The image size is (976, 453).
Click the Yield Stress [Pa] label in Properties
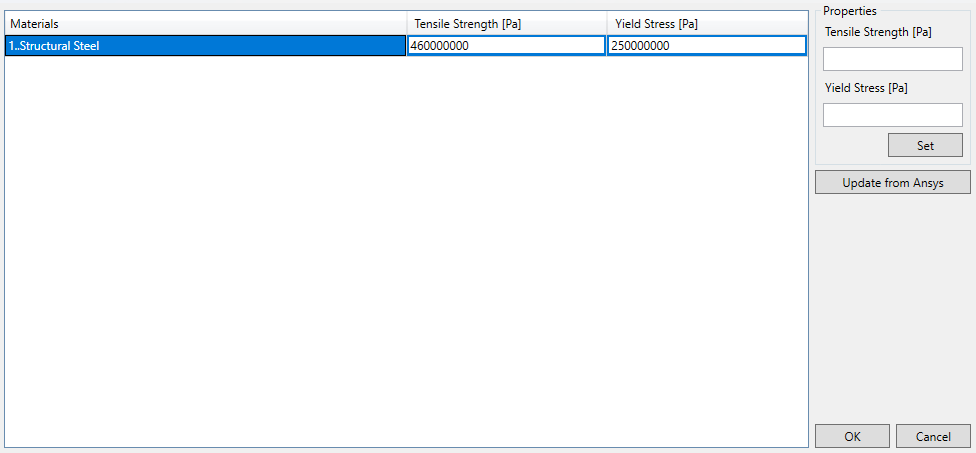[x=866, y=88]
